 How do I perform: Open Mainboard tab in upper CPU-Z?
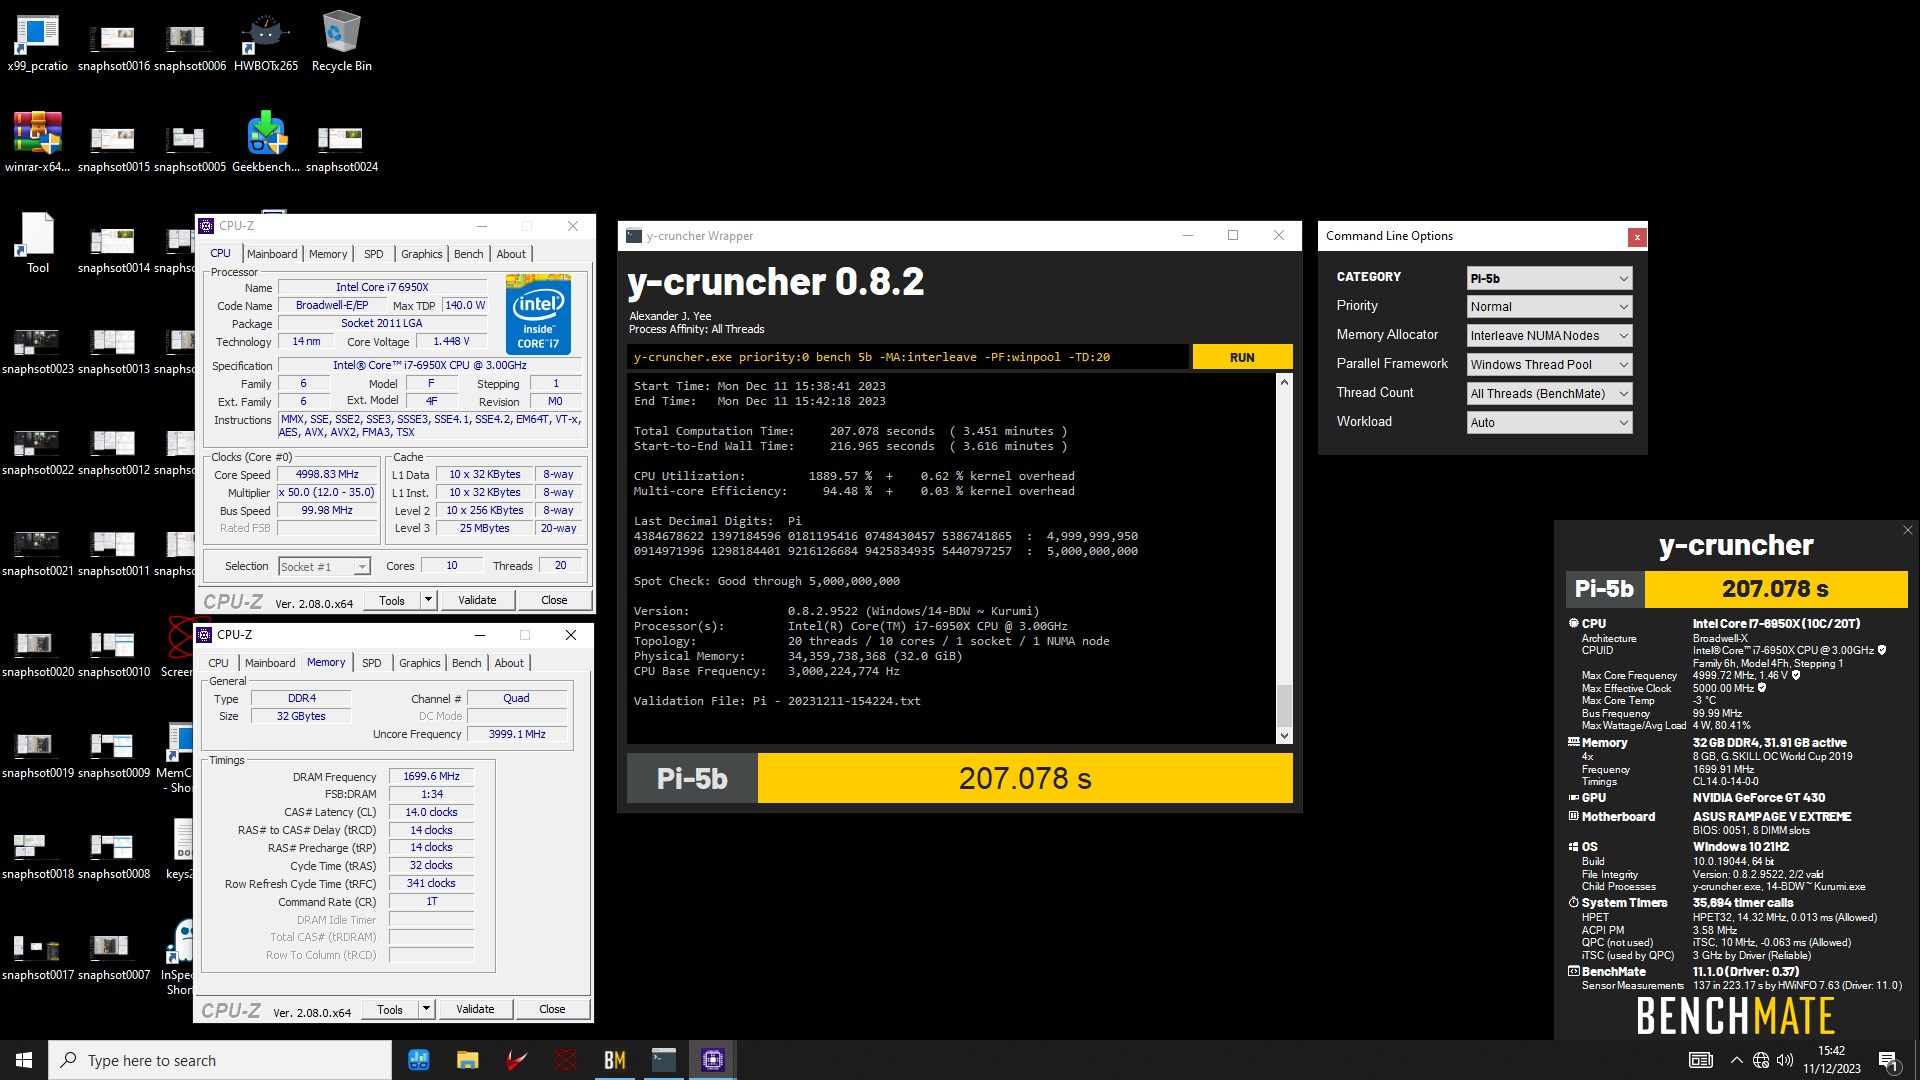coord(272,254)
